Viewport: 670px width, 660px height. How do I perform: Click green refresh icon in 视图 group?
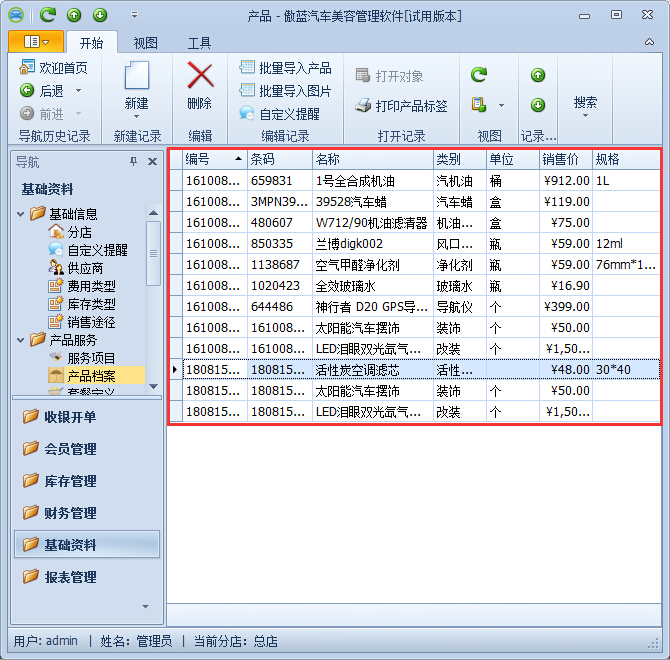[479, 75]
